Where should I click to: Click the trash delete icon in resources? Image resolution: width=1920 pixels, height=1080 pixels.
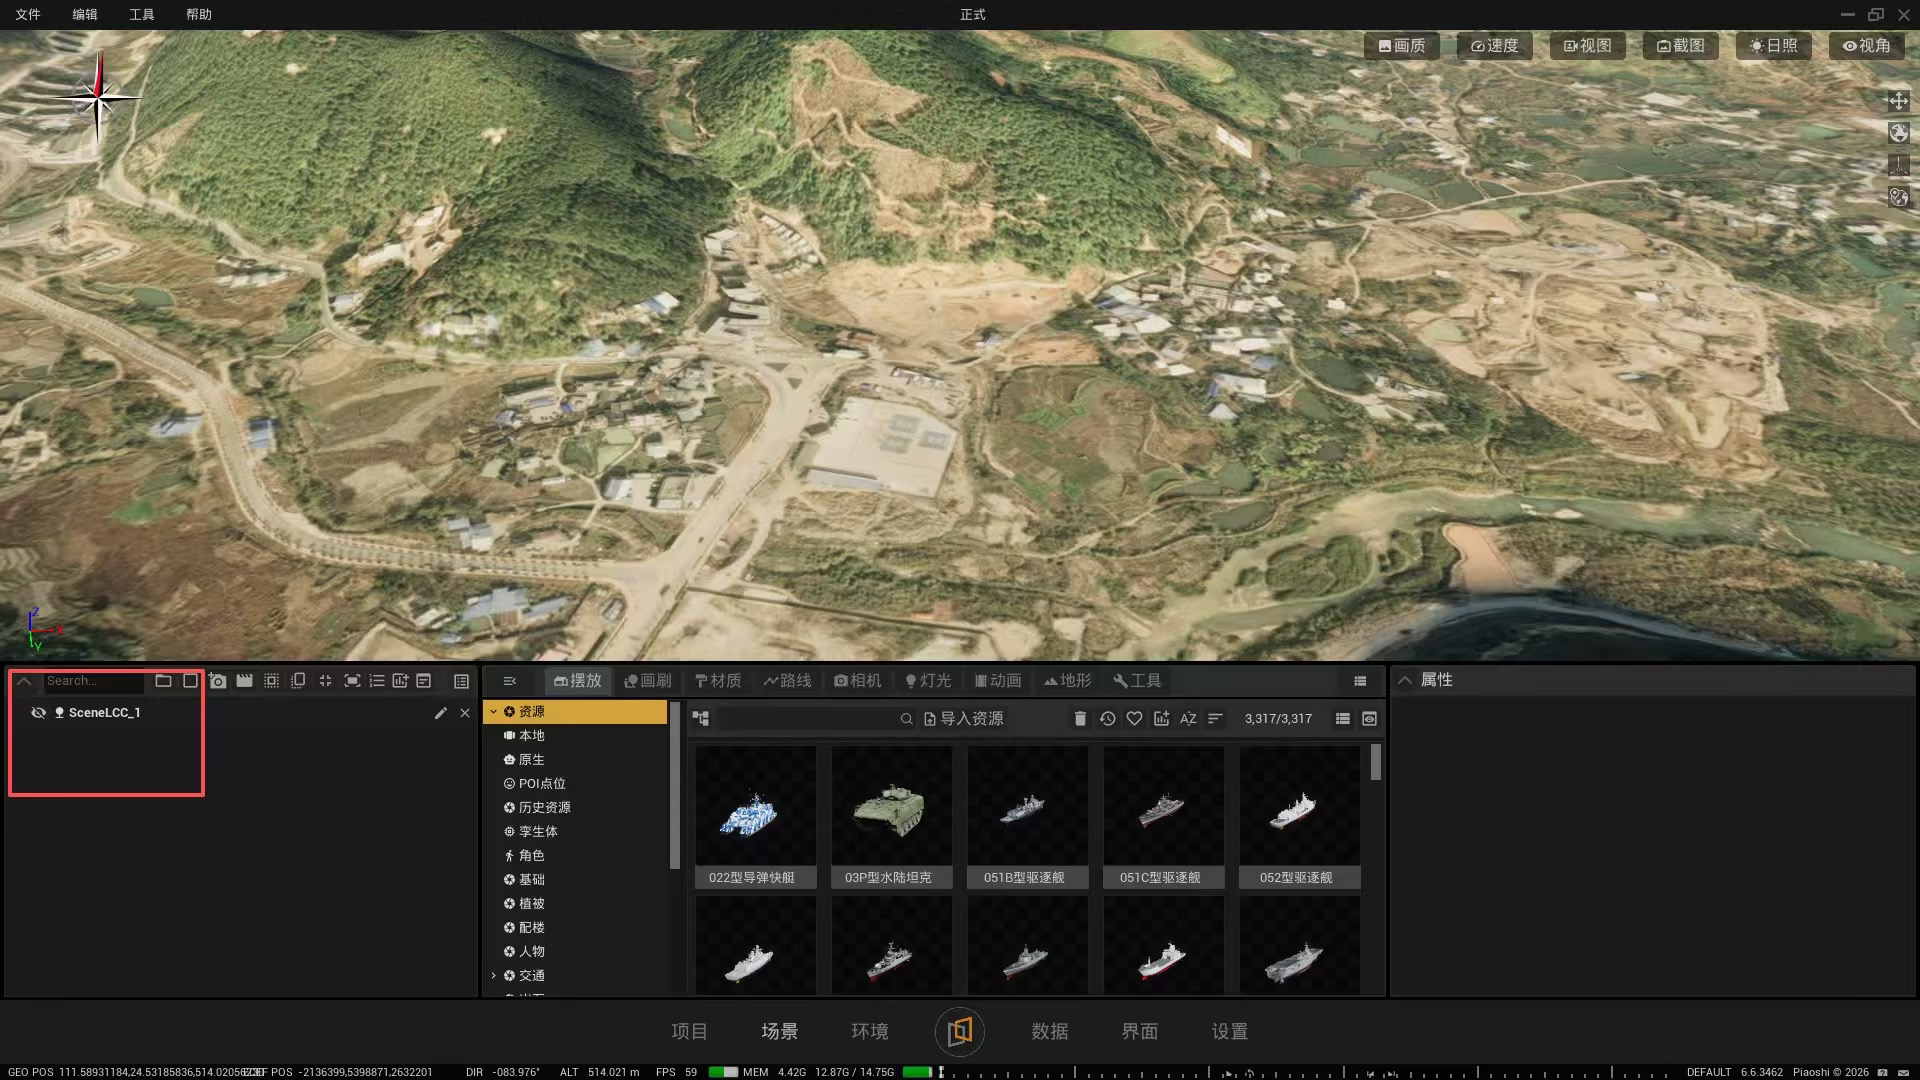pyautogui.click(x=1080, y=719)
